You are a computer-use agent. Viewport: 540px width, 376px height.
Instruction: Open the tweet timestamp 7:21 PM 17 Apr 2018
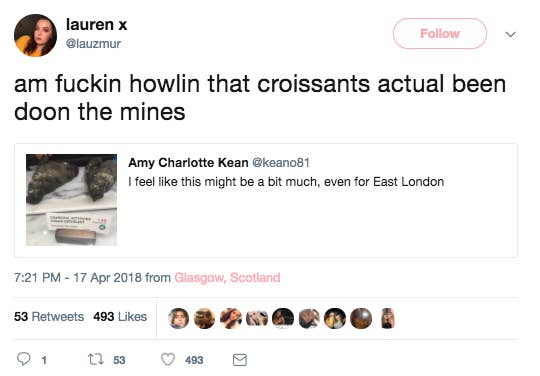point(78,278)
